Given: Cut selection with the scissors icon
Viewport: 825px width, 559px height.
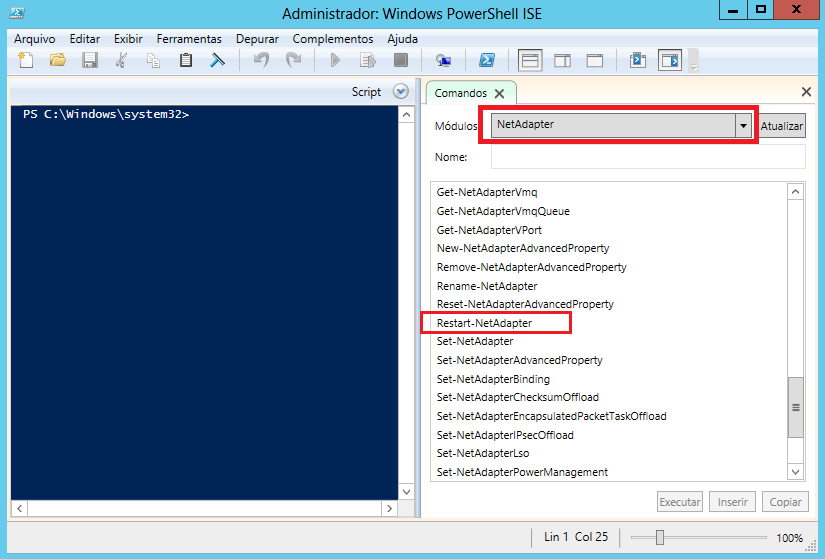Looking at the screenshot, I should coord(122,61).
